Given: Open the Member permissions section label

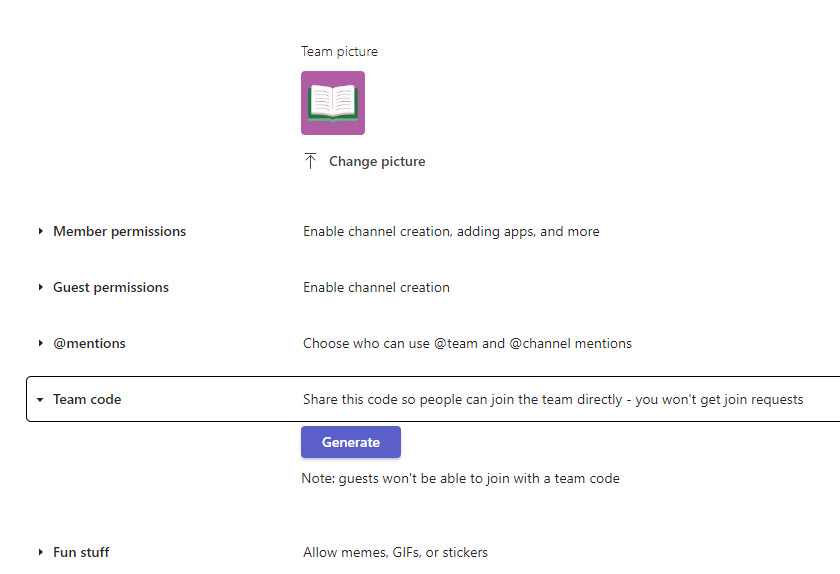Looking at the screenshot, I should tap(119, 231).
